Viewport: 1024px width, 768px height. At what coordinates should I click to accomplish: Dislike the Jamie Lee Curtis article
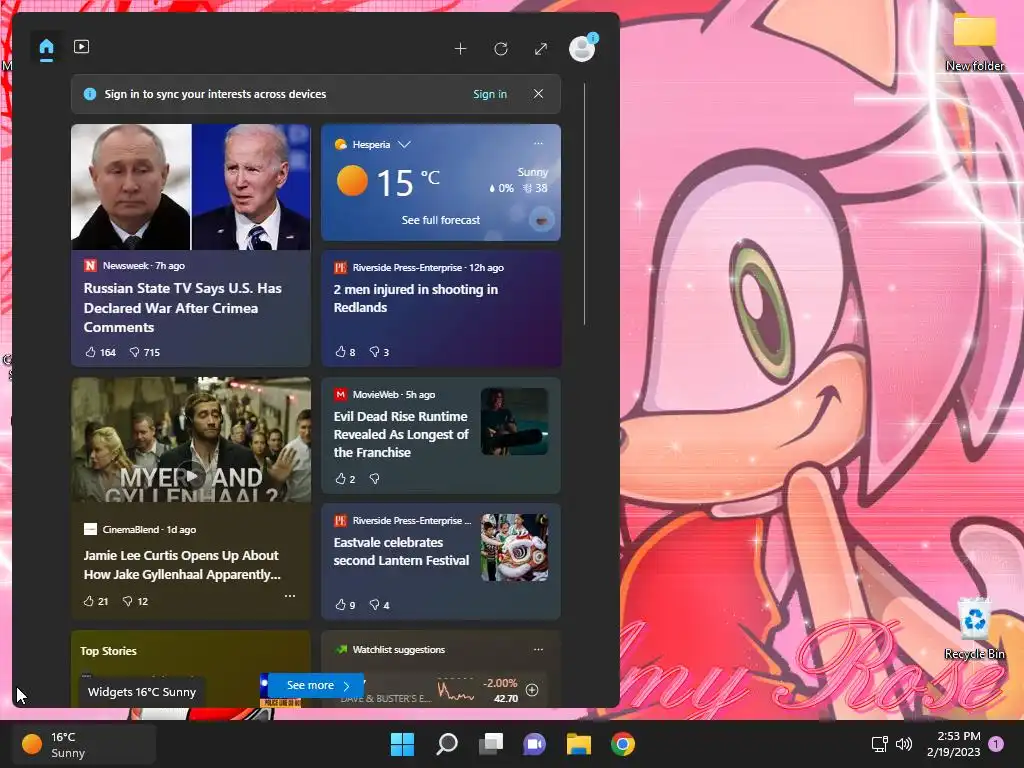pos(135,601)
